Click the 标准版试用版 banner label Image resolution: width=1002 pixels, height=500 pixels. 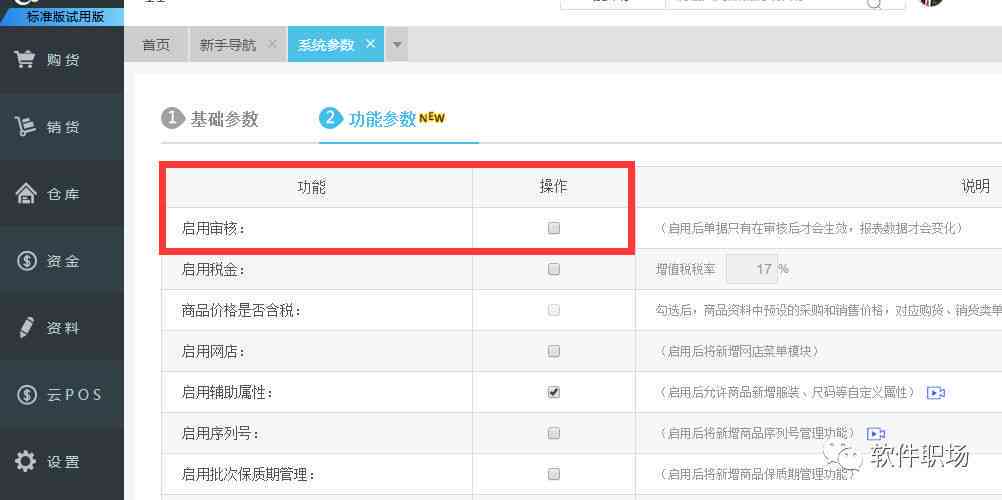coord(65,16)
